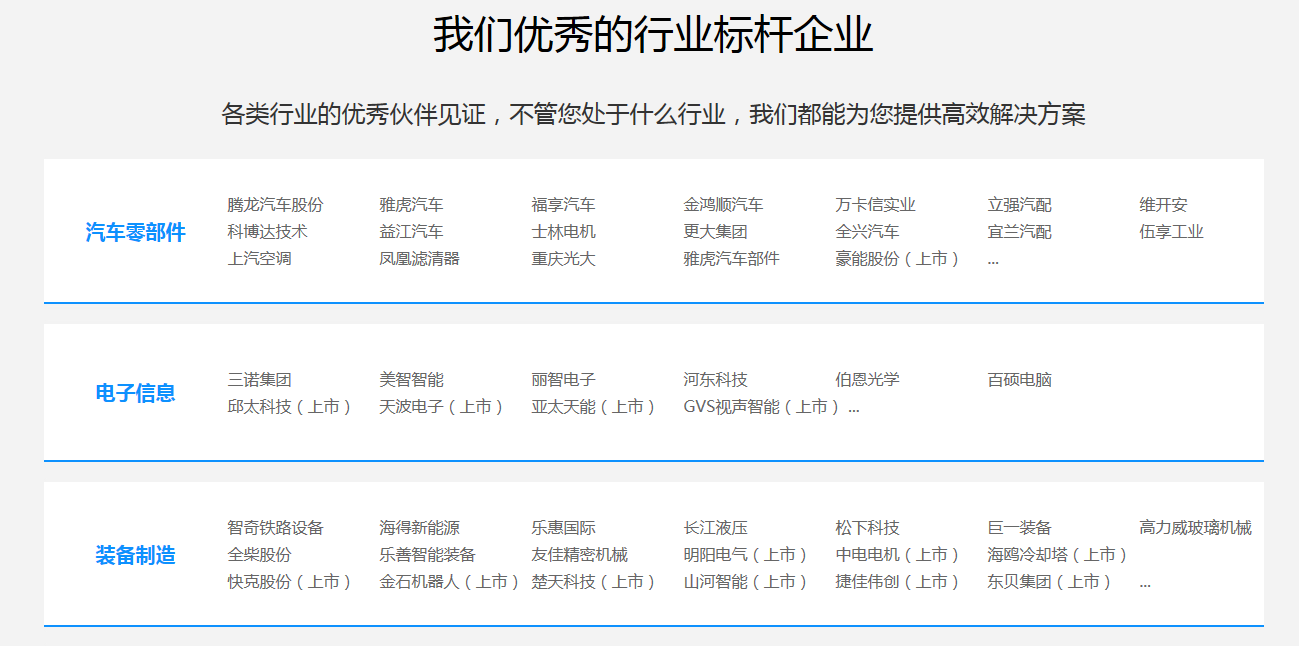1299x646 pixels.
Task: Click the listing 东贝集团（上市）
Action: 1051,582
